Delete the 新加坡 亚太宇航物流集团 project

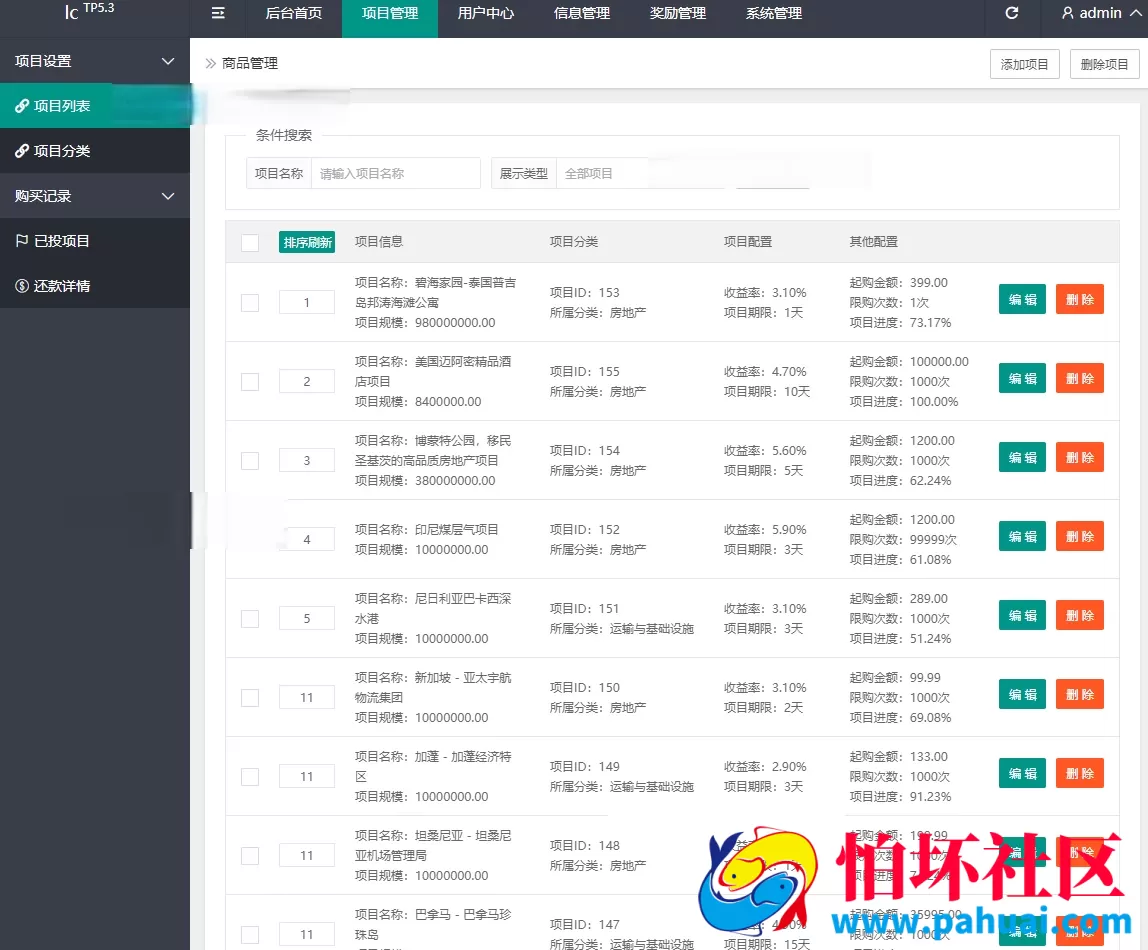pyautogui.click(x=1079, y=695)
